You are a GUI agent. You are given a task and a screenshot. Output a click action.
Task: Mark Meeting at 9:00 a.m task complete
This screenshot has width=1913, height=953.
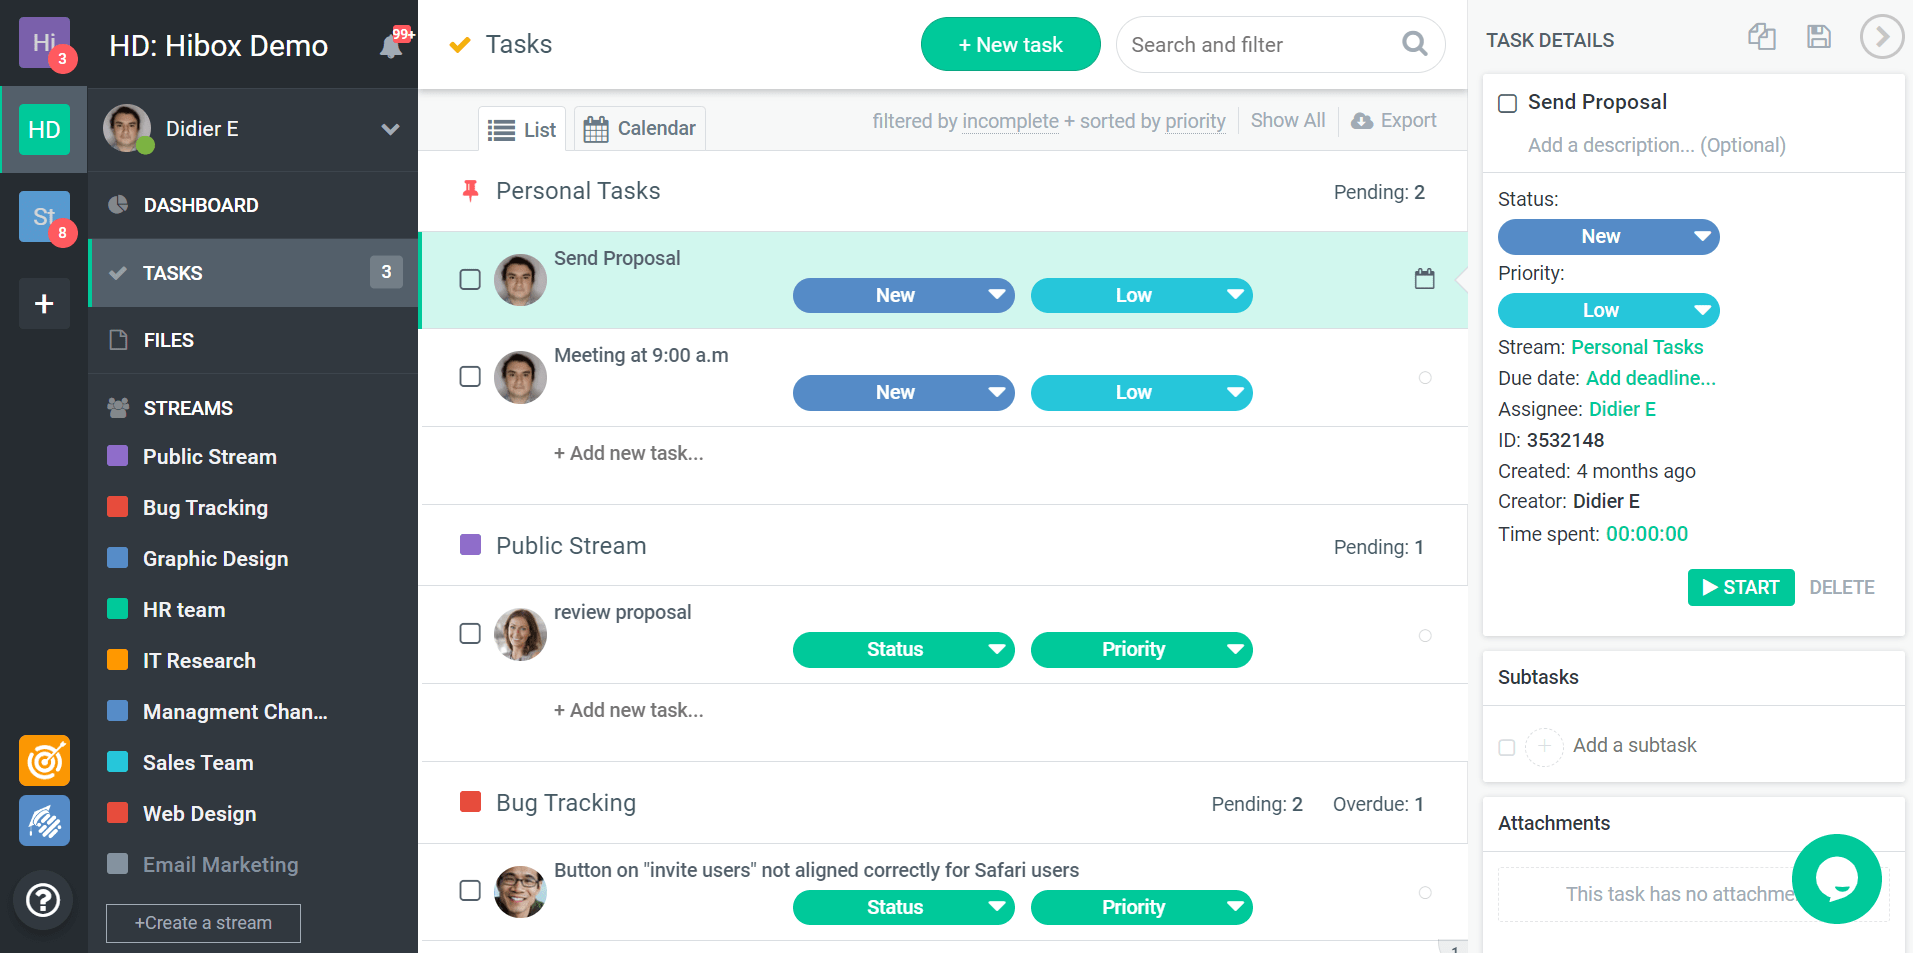tap(470, 377)
